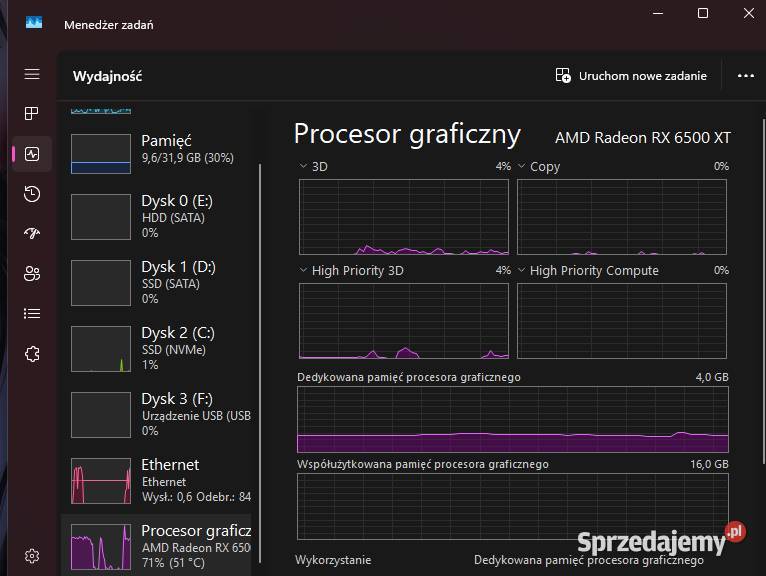
Task: Click the High Priority 3D usage graph
Action: click(404, 321)
